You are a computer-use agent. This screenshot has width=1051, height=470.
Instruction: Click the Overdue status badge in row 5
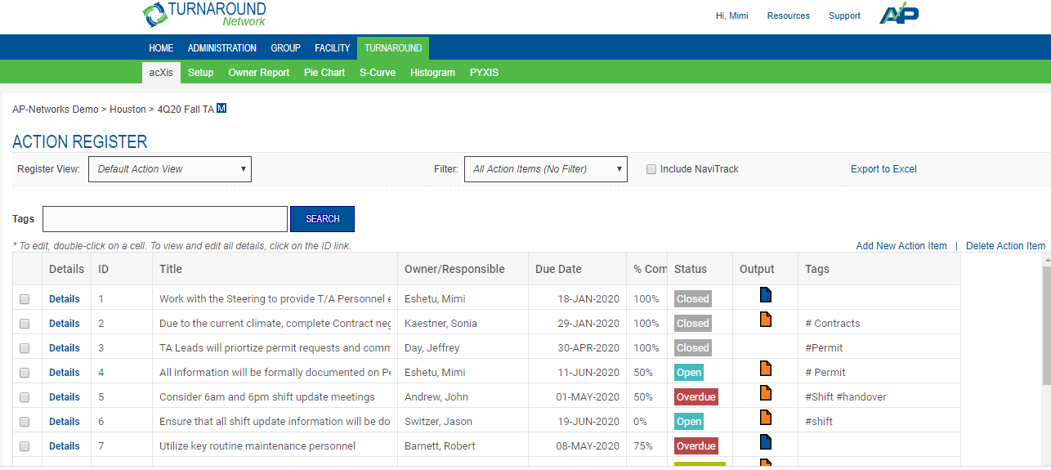695,396
